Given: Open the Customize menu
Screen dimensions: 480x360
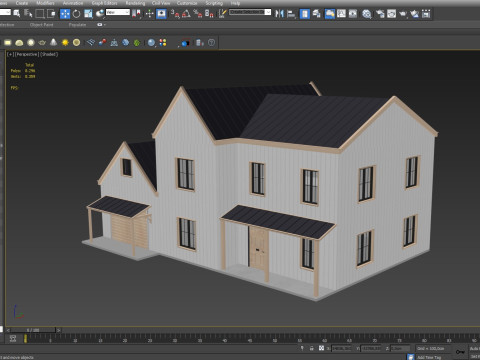Looking at the screenshot, I should tap(187, 3).
